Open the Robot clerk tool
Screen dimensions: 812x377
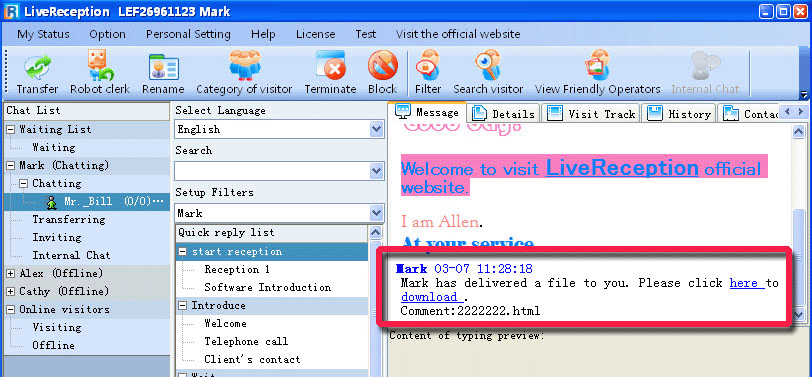[100, 66]
